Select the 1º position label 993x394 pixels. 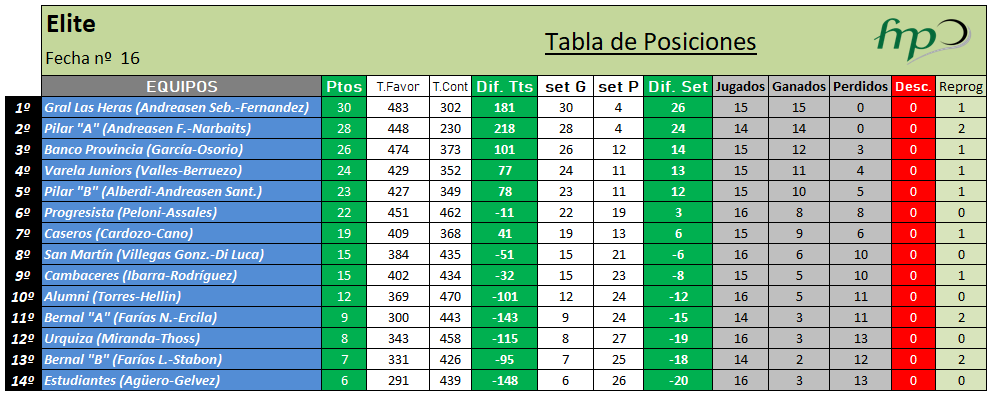click(x=23, y=108)
